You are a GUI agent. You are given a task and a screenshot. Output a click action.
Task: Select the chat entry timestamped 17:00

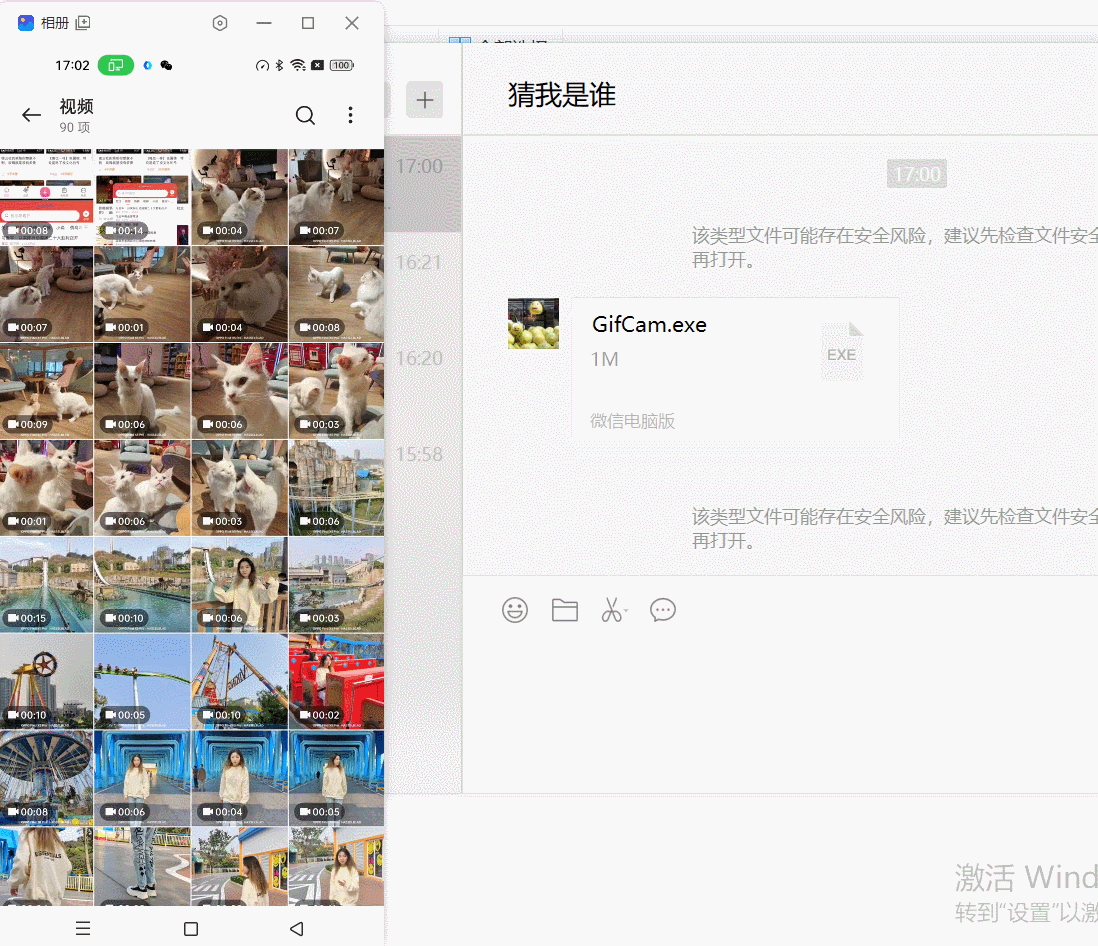pyautogui.click(x=423, y=184)
